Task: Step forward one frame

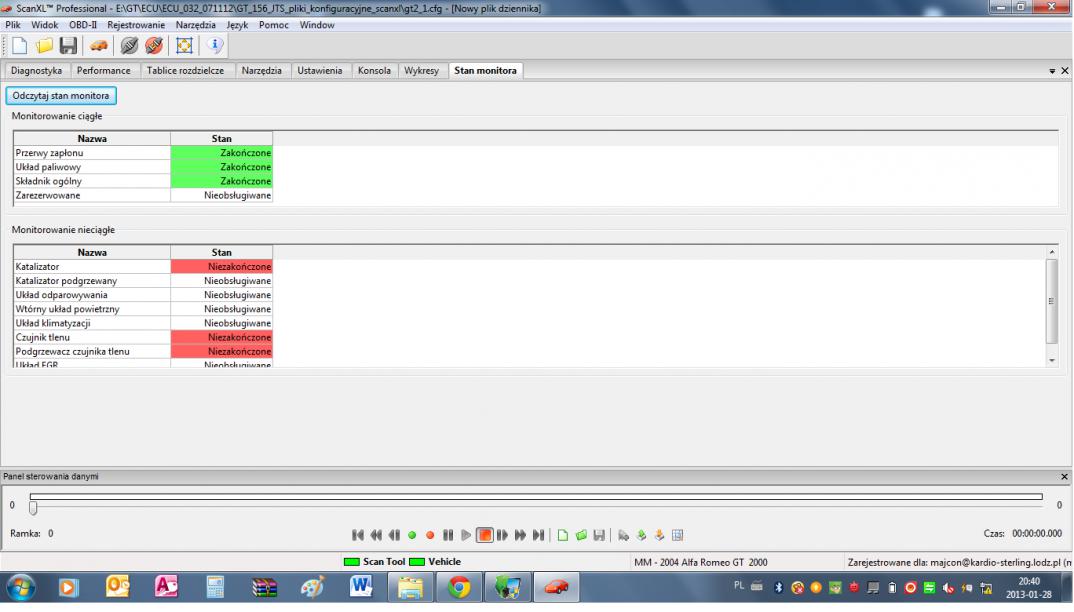Action: (502, 535)
